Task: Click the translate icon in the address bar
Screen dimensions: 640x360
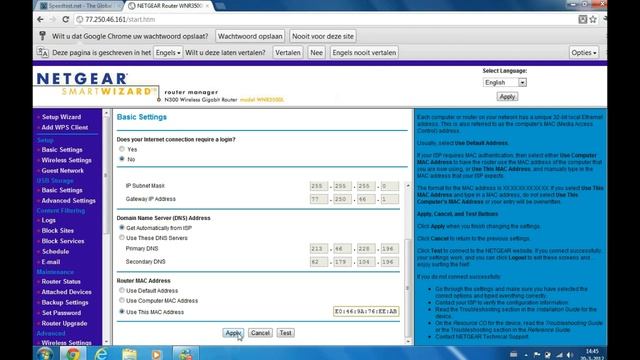Action: 583,19
